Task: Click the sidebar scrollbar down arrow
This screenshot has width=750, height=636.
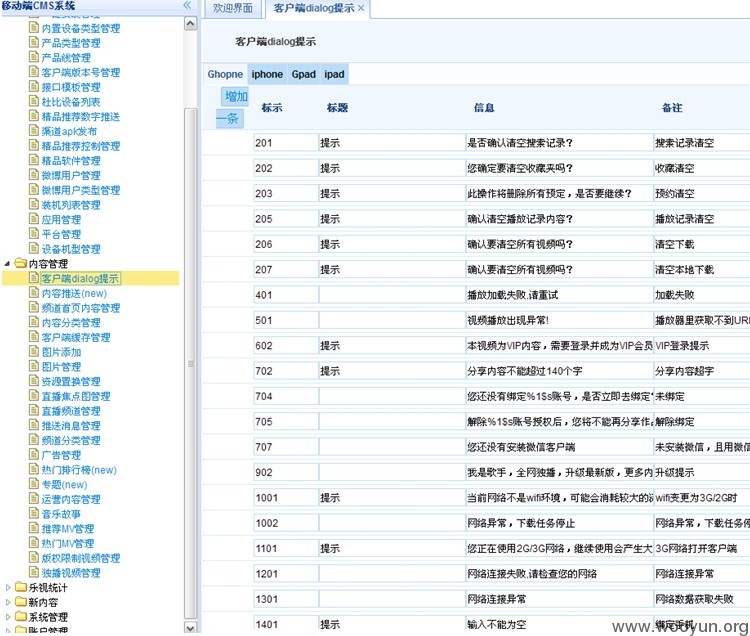Action: point(190,627)
